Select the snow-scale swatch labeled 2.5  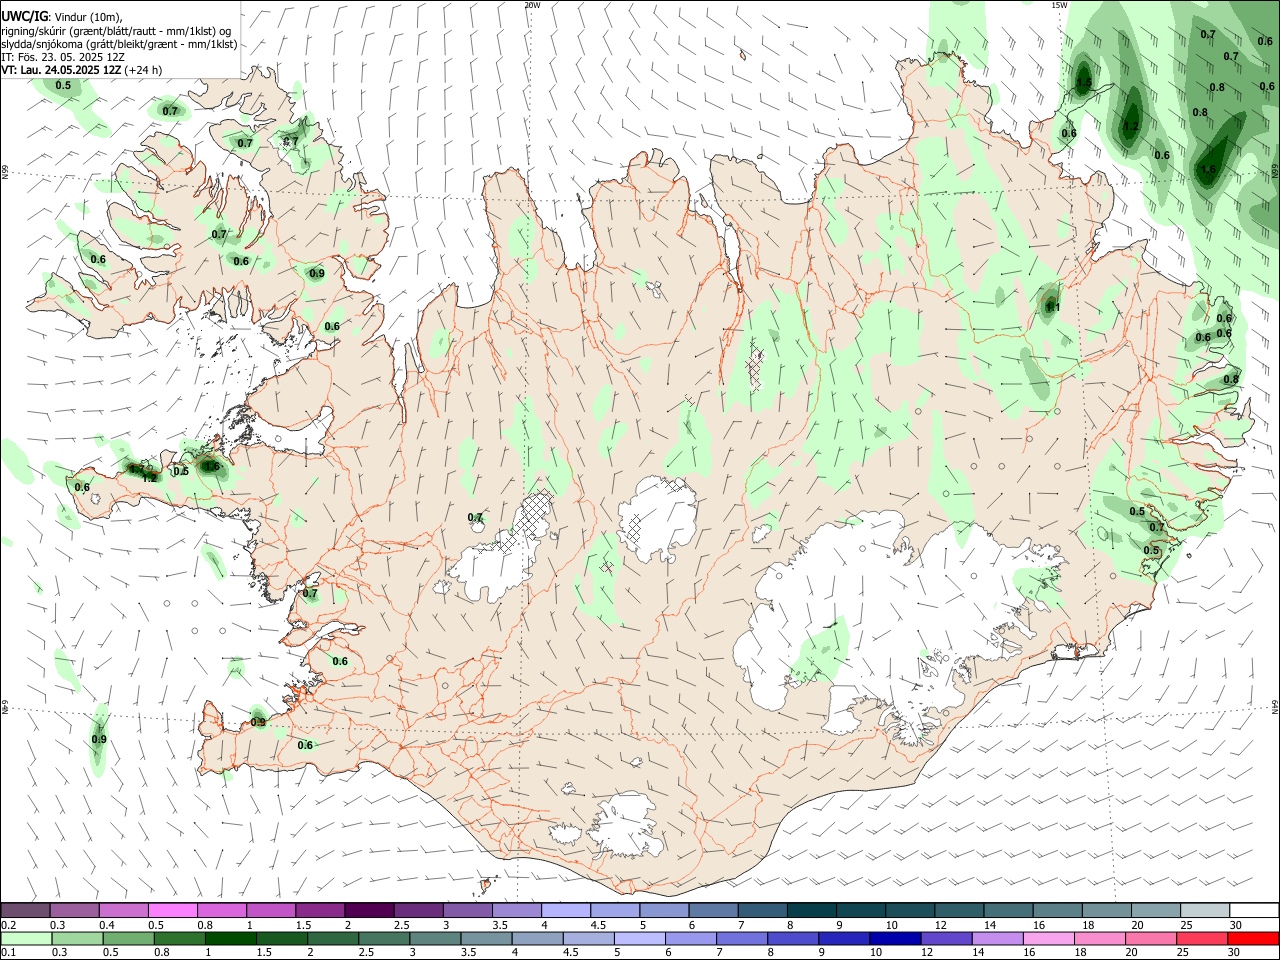[x=417, y=910]
